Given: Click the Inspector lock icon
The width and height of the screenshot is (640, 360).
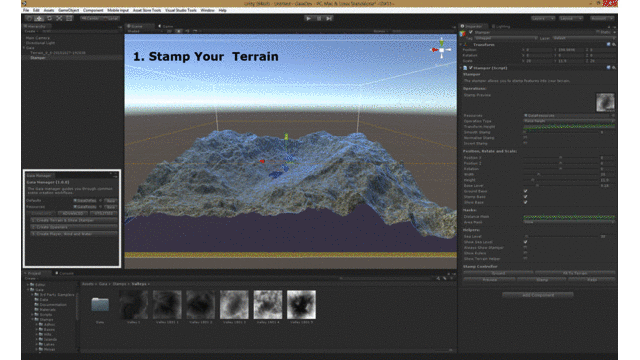Looking at the screenshot, I should pos(608,27).
